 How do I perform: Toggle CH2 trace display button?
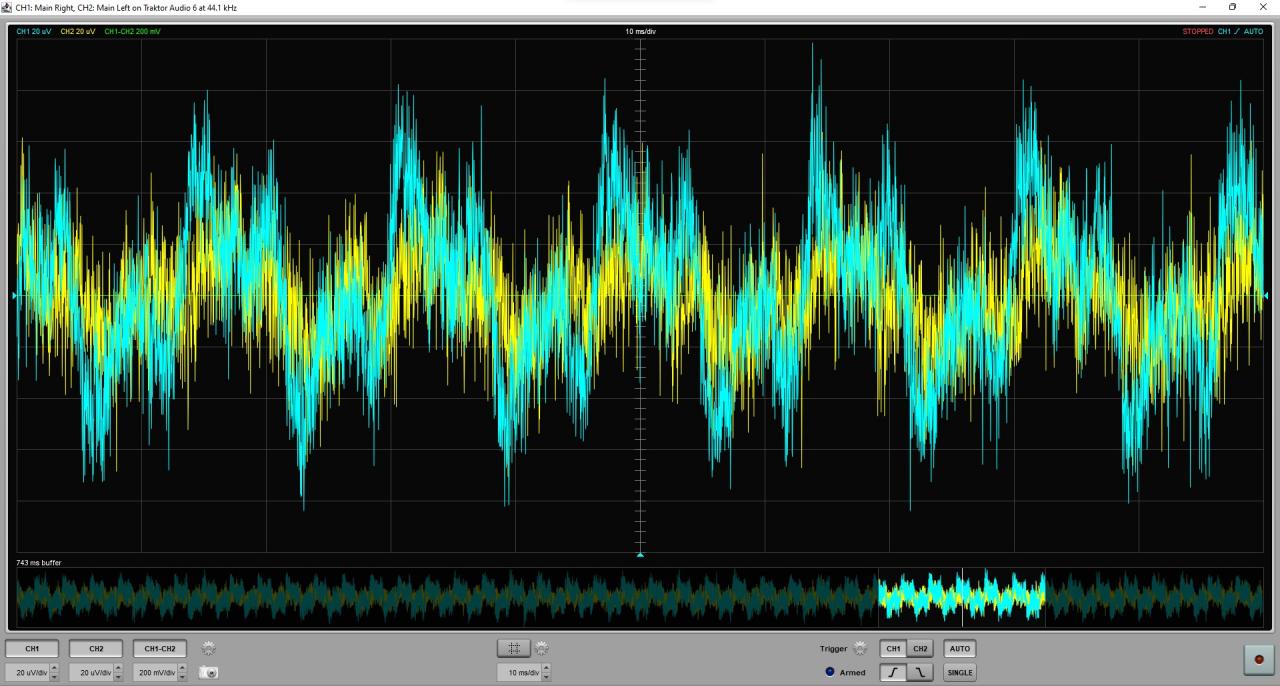pyautogui.click(x=96, y=649)
